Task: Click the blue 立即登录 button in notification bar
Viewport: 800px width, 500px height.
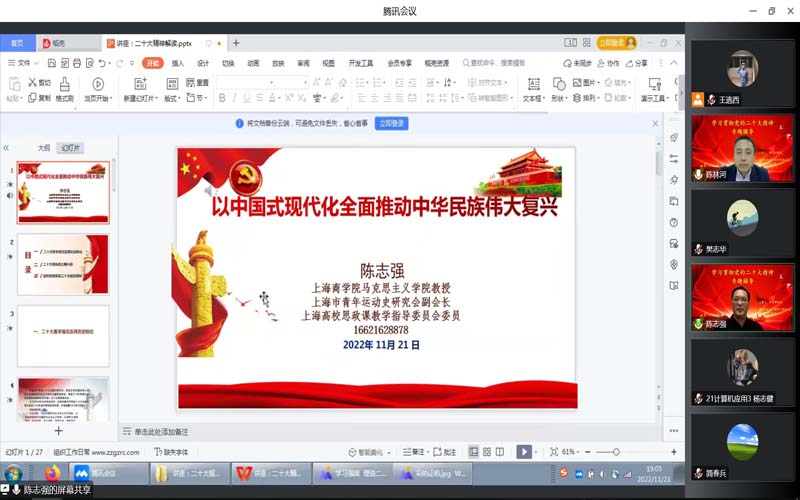Action: click(x=391, y=123)
